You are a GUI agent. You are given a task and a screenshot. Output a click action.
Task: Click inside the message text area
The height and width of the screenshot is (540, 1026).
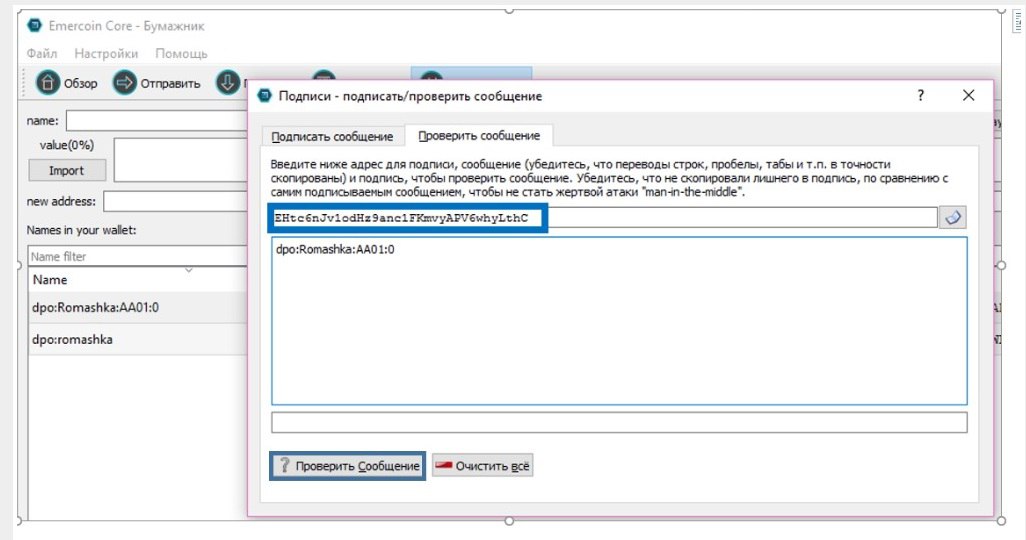tap(619, 321)
